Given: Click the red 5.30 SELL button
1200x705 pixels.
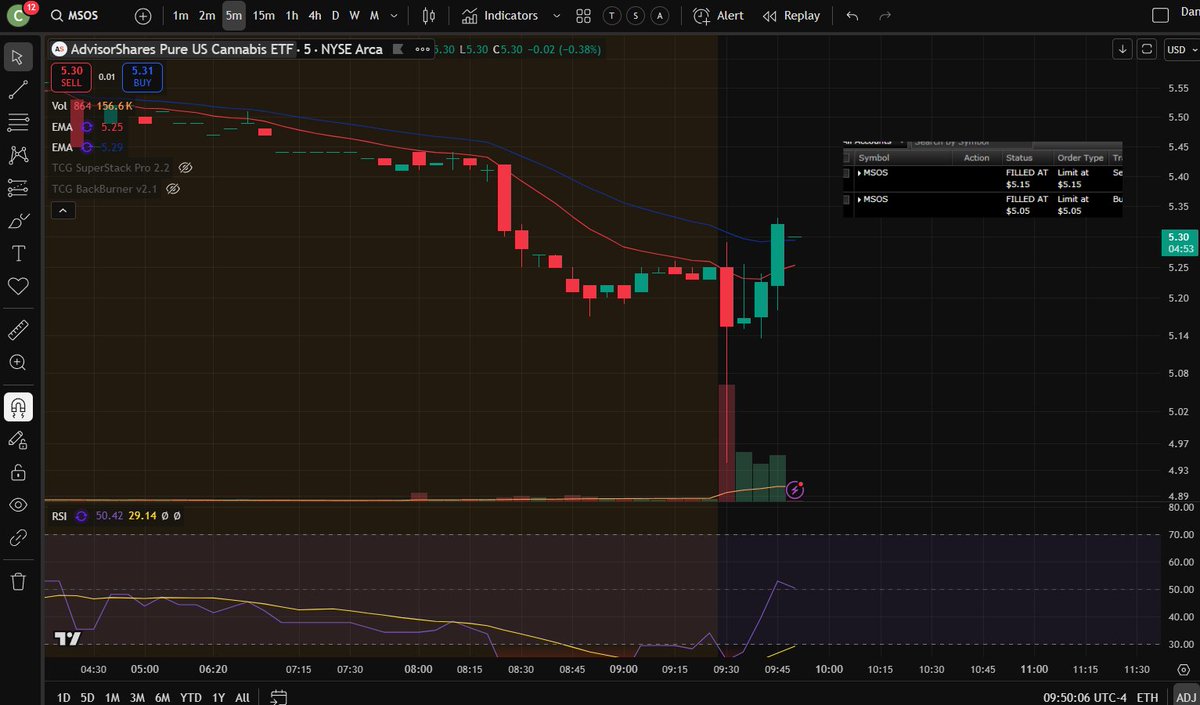Looking at the screenshot, I should point(71,76).
